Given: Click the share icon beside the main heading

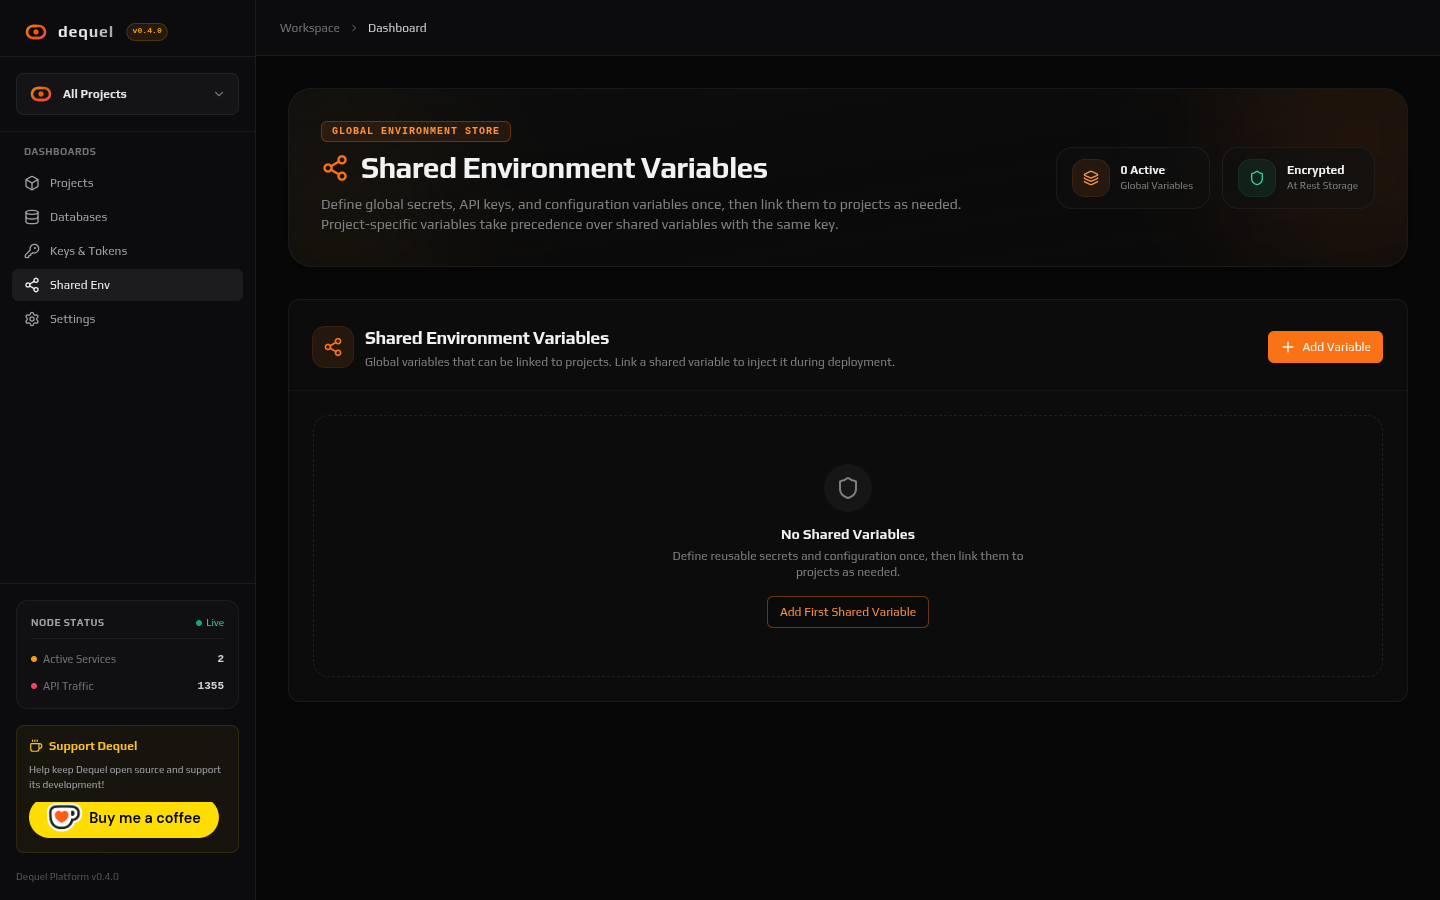Looking at the screenshot, I should click(335, 168).
